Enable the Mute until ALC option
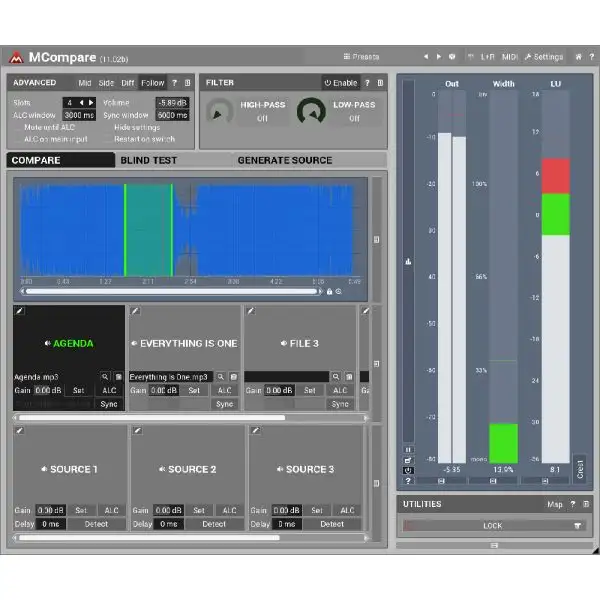Image resolution: width=600 pixels, height=600 pixels. tap(45, 127)
